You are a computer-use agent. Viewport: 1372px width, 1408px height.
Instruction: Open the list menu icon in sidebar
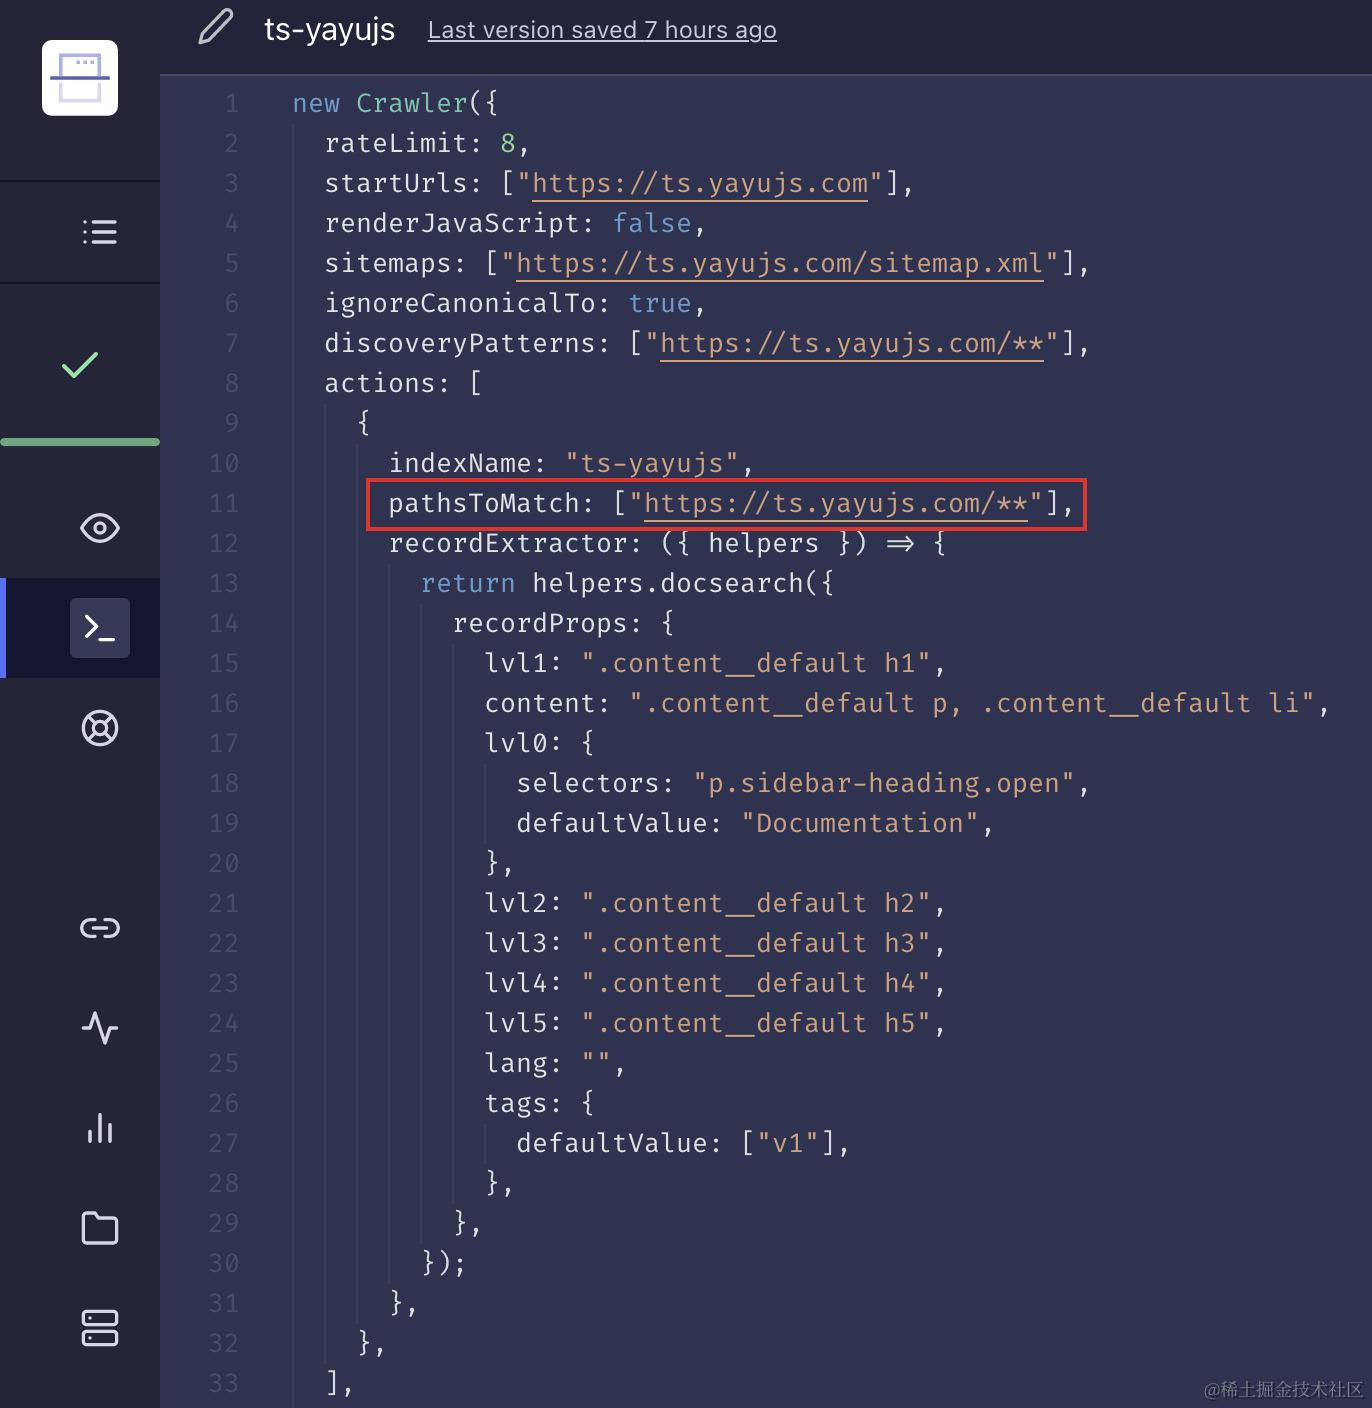pyautogui.click(x=99, y=232)
